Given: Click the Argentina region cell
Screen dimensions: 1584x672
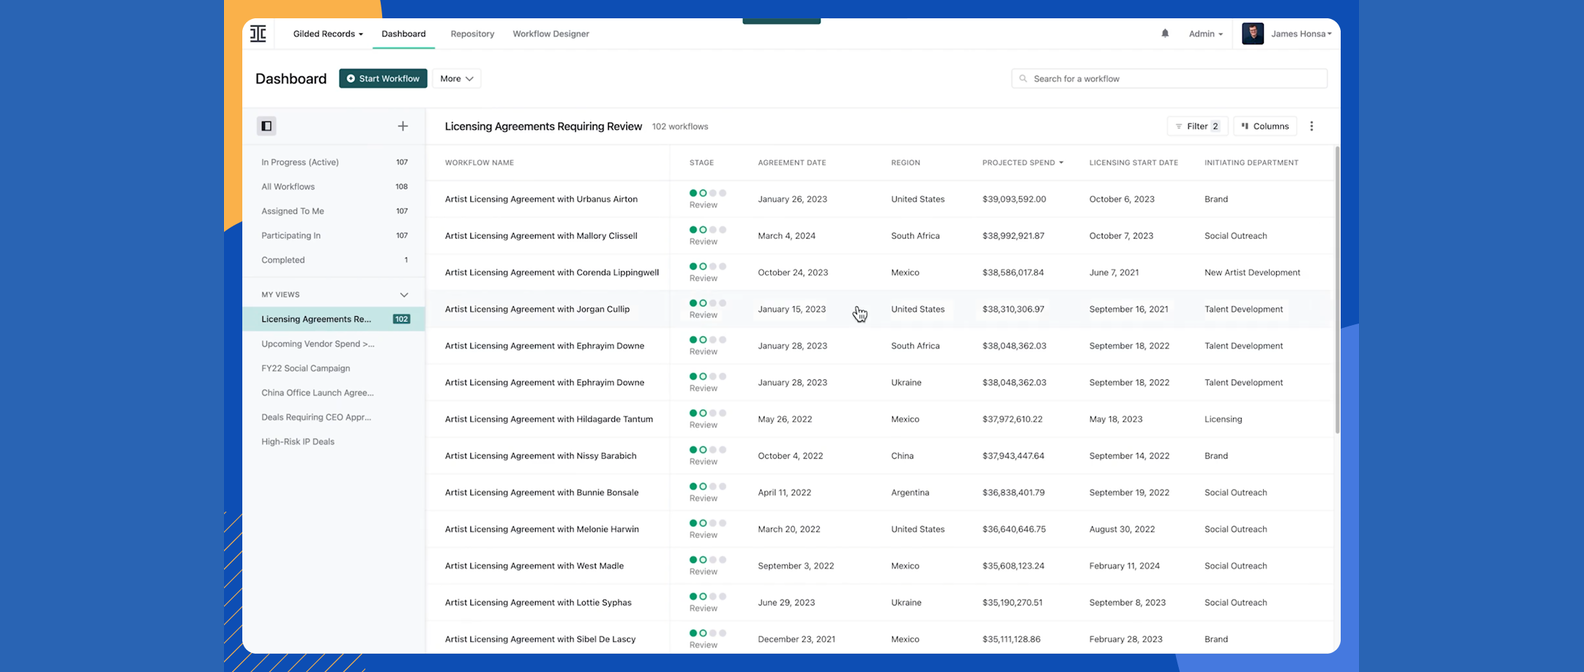Looking at the screenshot, I should pos(910,492).
